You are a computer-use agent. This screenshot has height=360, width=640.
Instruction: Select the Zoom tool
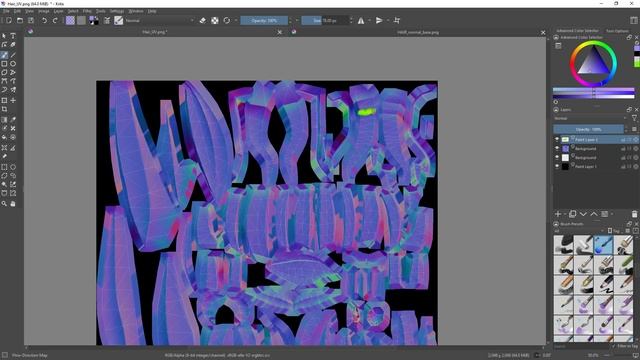coord(4,204)
